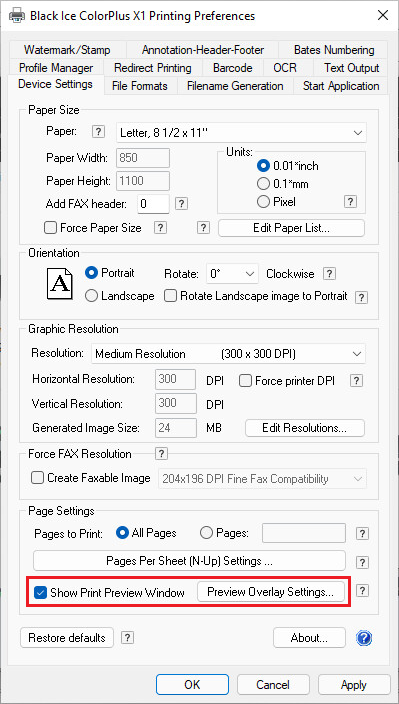Click help icon next to Force printer DPI
The width and height of the screenshot is (399, 704).
[x=356, y=381]
